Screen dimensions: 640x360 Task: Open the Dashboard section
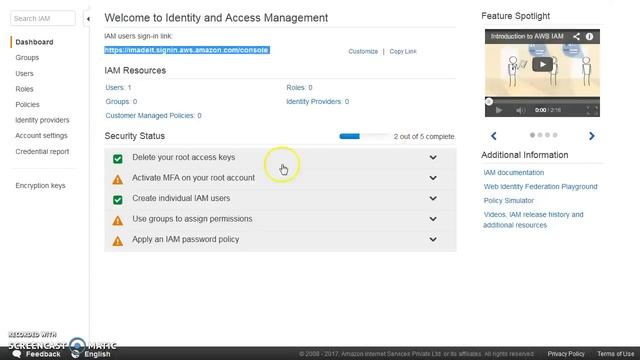coord(34,42)
